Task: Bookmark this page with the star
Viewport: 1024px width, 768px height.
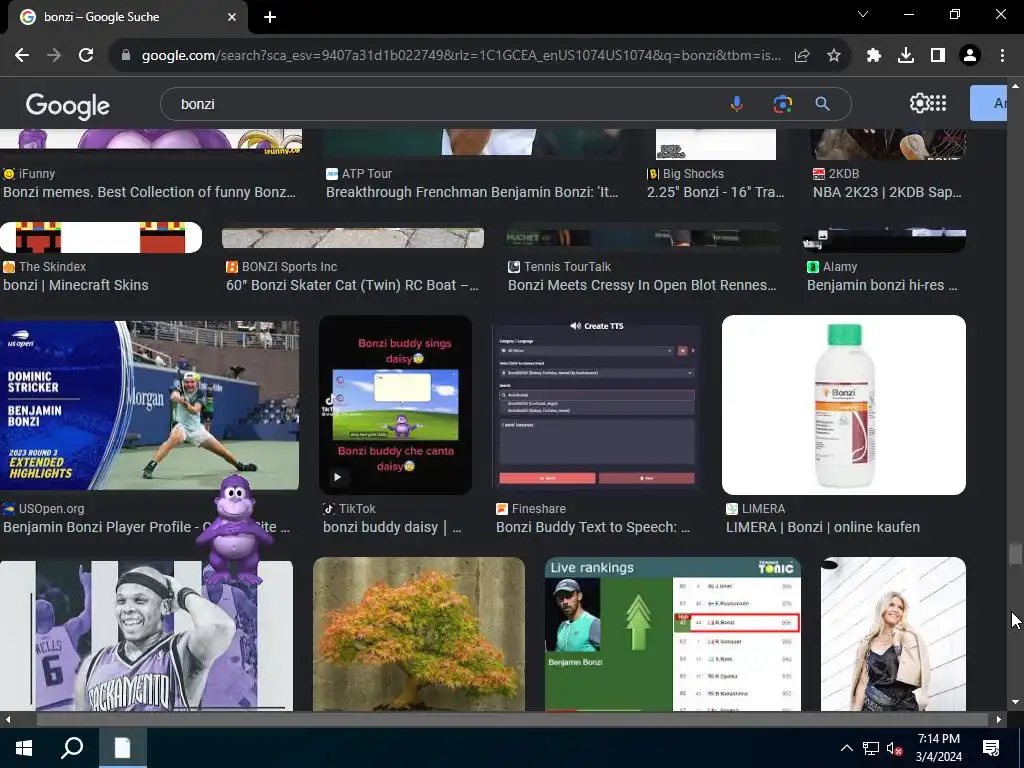Action: click(x=834, y=56)
